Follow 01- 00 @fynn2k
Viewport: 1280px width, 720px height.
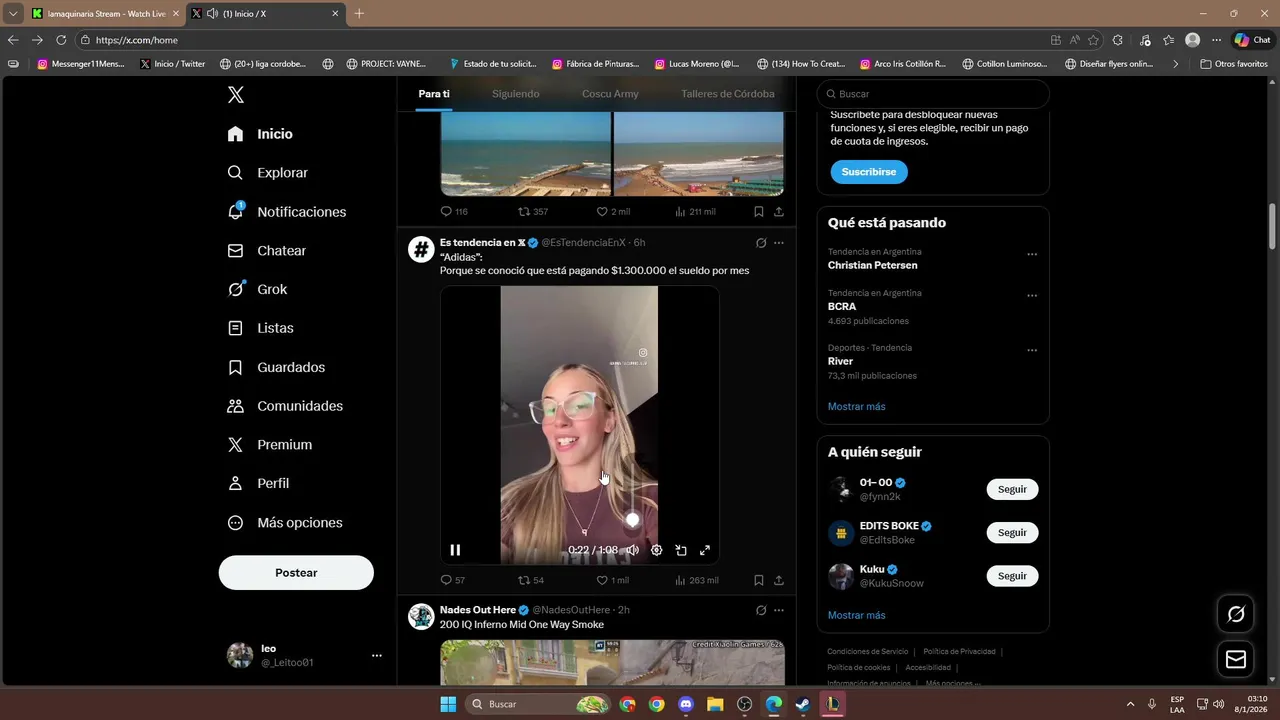pos(1012,489)
